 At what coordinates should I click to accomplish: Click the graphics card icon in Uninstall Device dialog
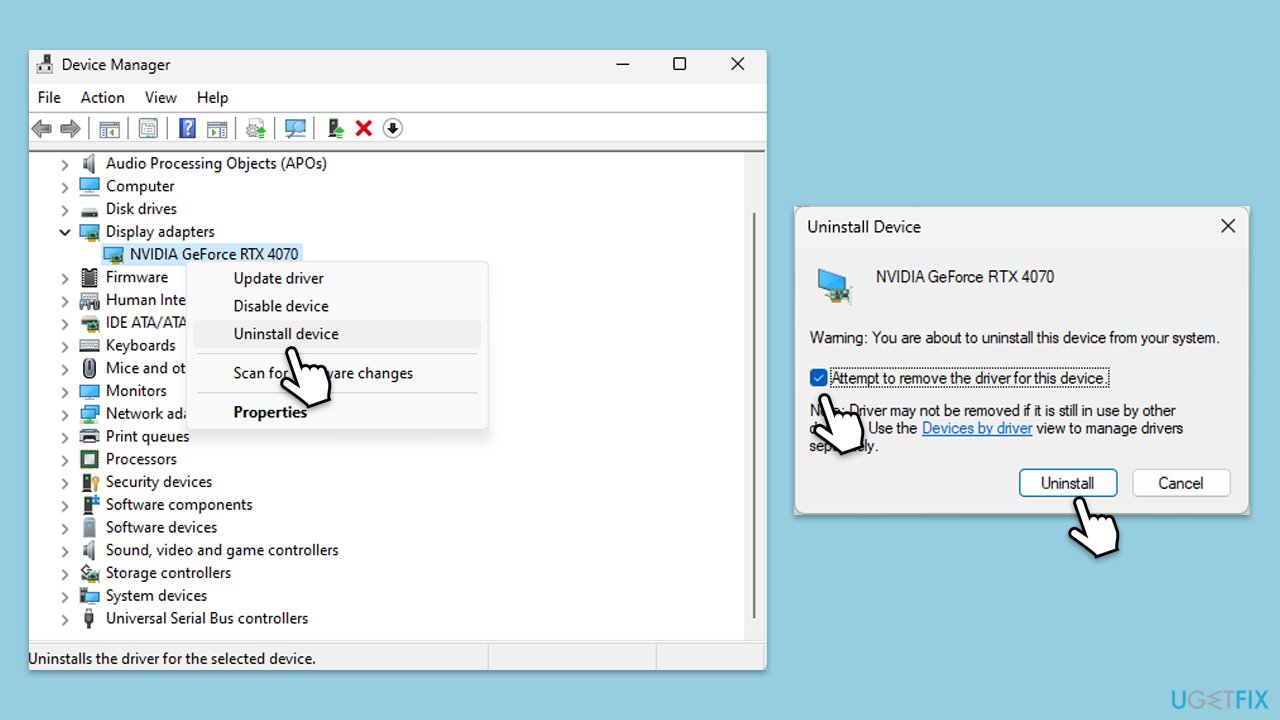[835, 285]
